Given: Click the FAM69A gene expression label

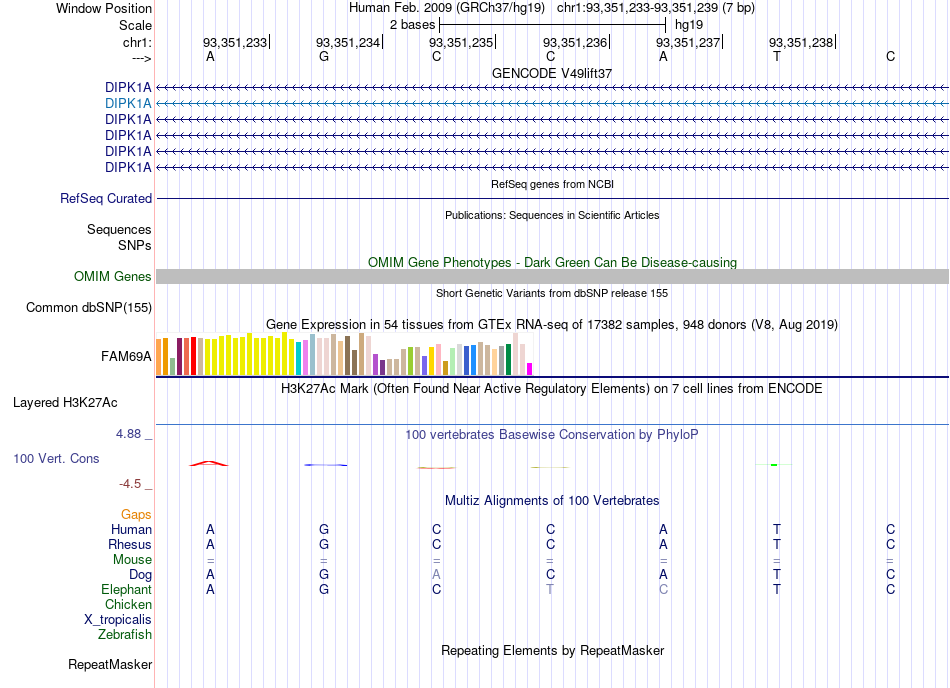Looking at the screenshot, I should pos(126,357).
